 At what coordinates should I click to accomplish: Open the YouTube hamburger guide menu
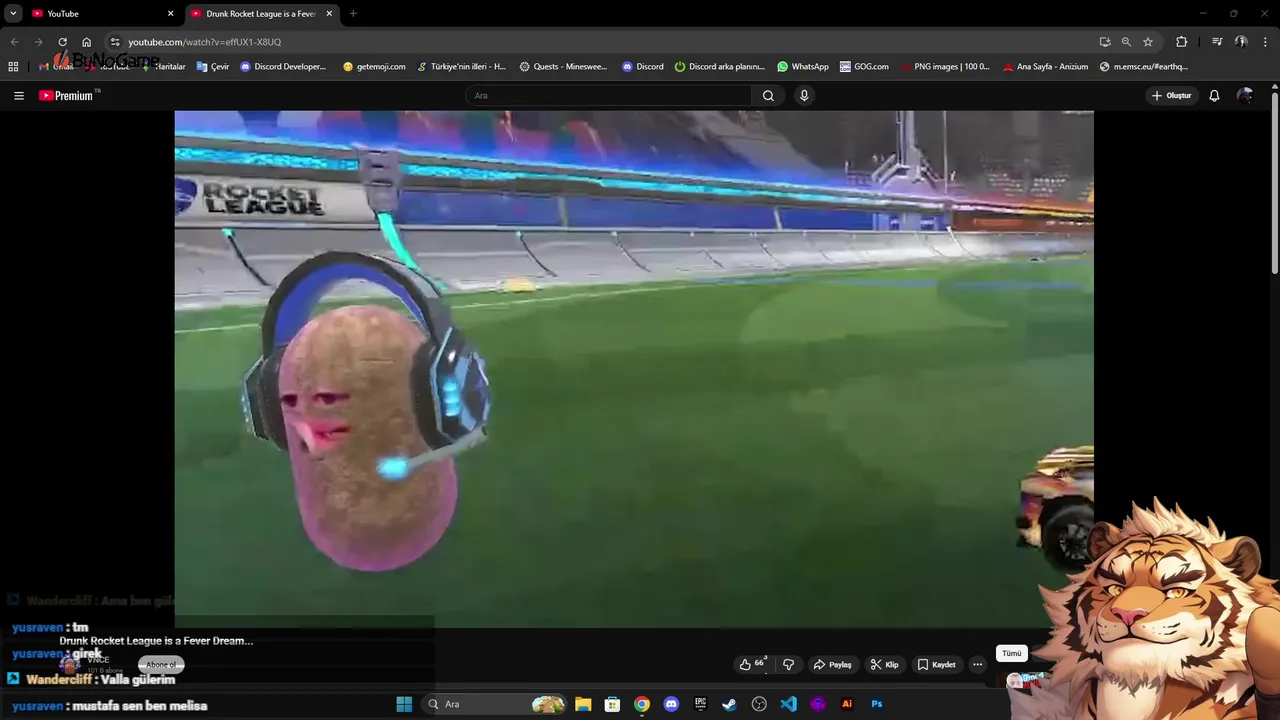(x=19, y=96)
